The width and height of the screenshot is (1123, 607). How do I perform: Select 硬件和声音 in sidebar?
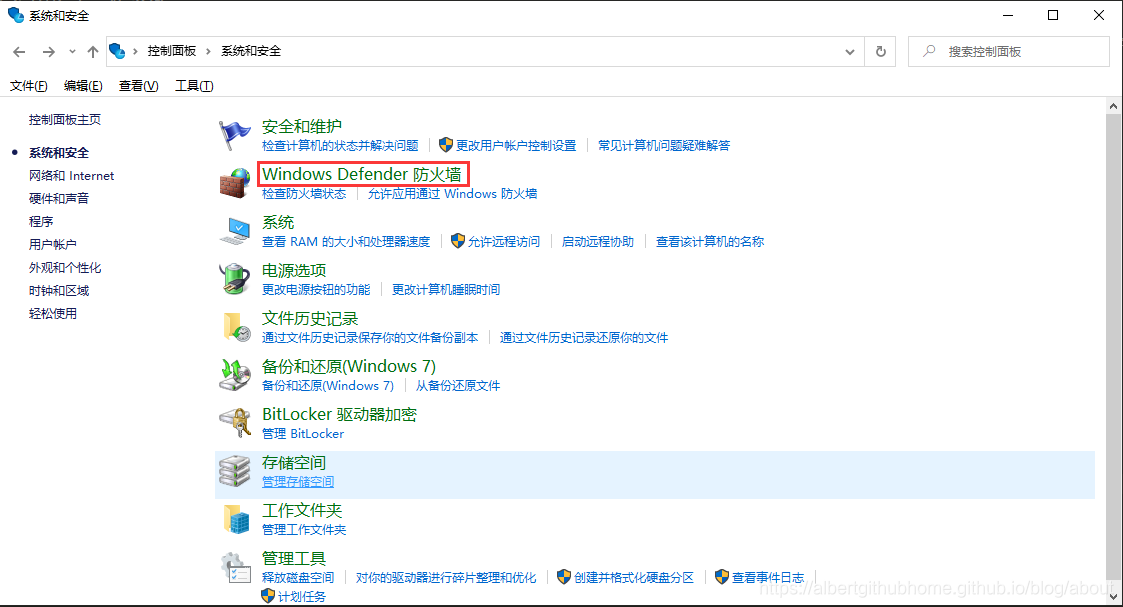pyautogui.click(x=59, y=198)
